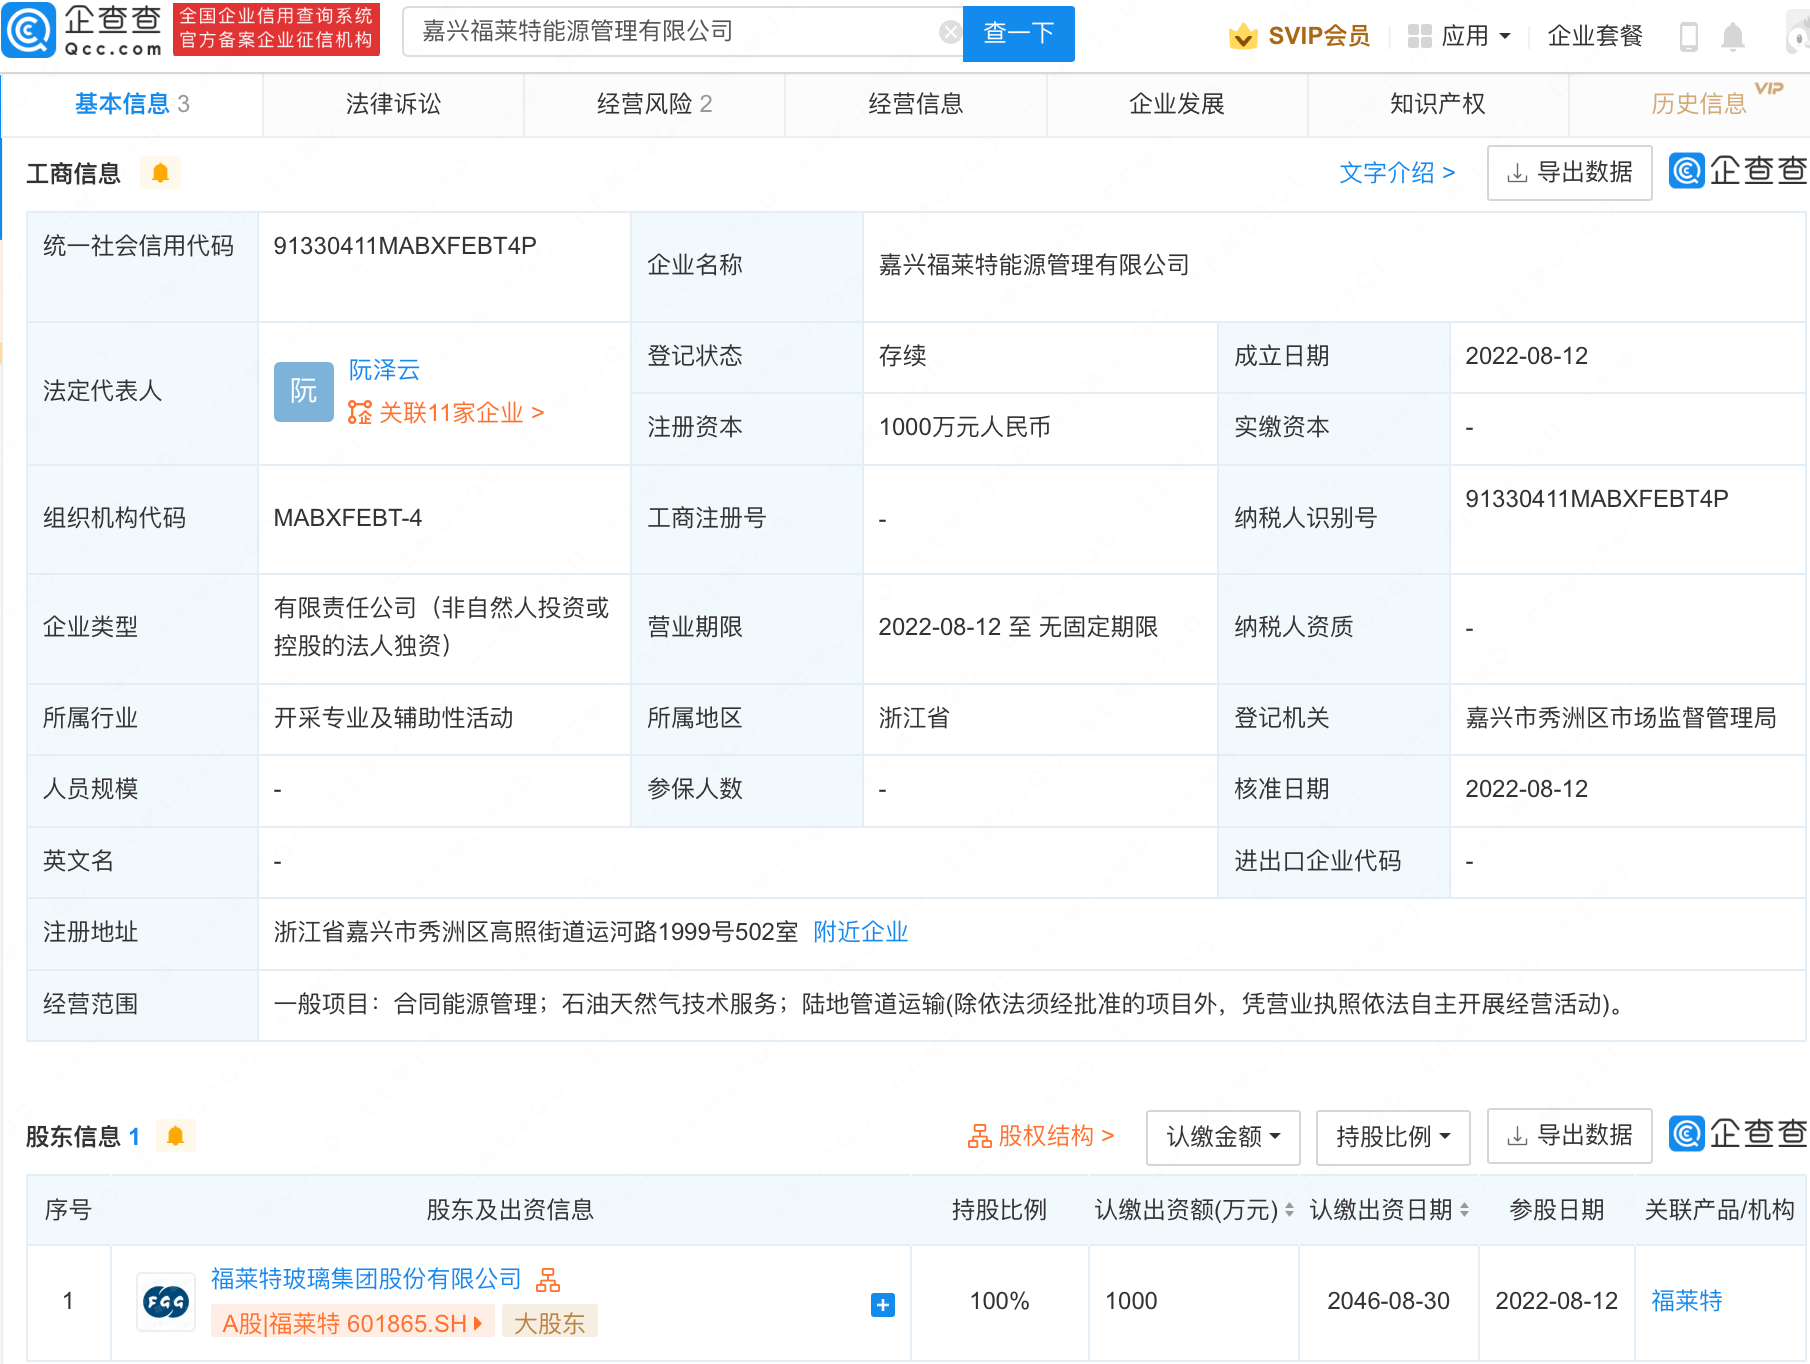Click the SVIP crown icon
The width and height of the screenshot is (1810, 1364).
[x=1243, y=36]
